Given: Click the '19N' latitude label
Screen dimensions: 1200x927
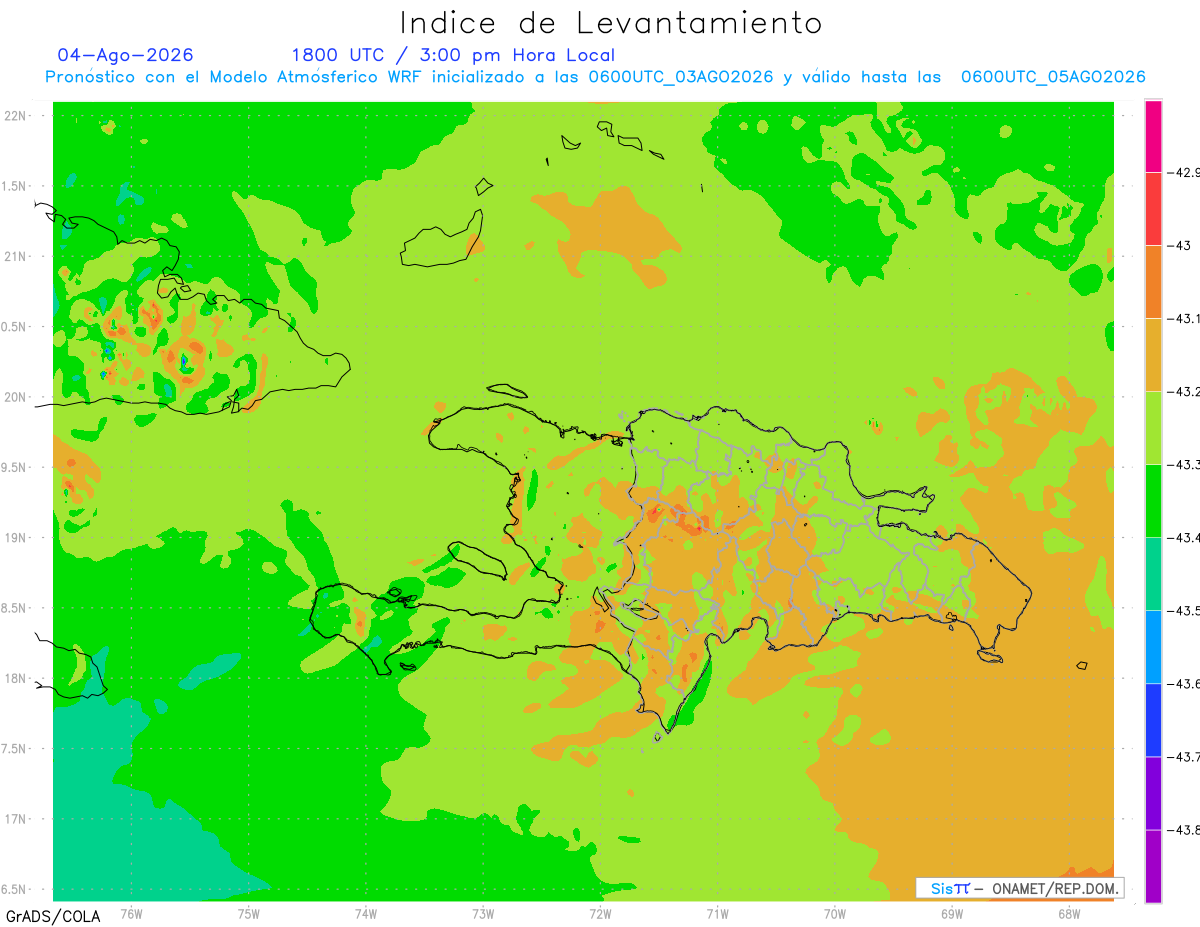Looking at the screenshot, I should (x=15, y=538).
